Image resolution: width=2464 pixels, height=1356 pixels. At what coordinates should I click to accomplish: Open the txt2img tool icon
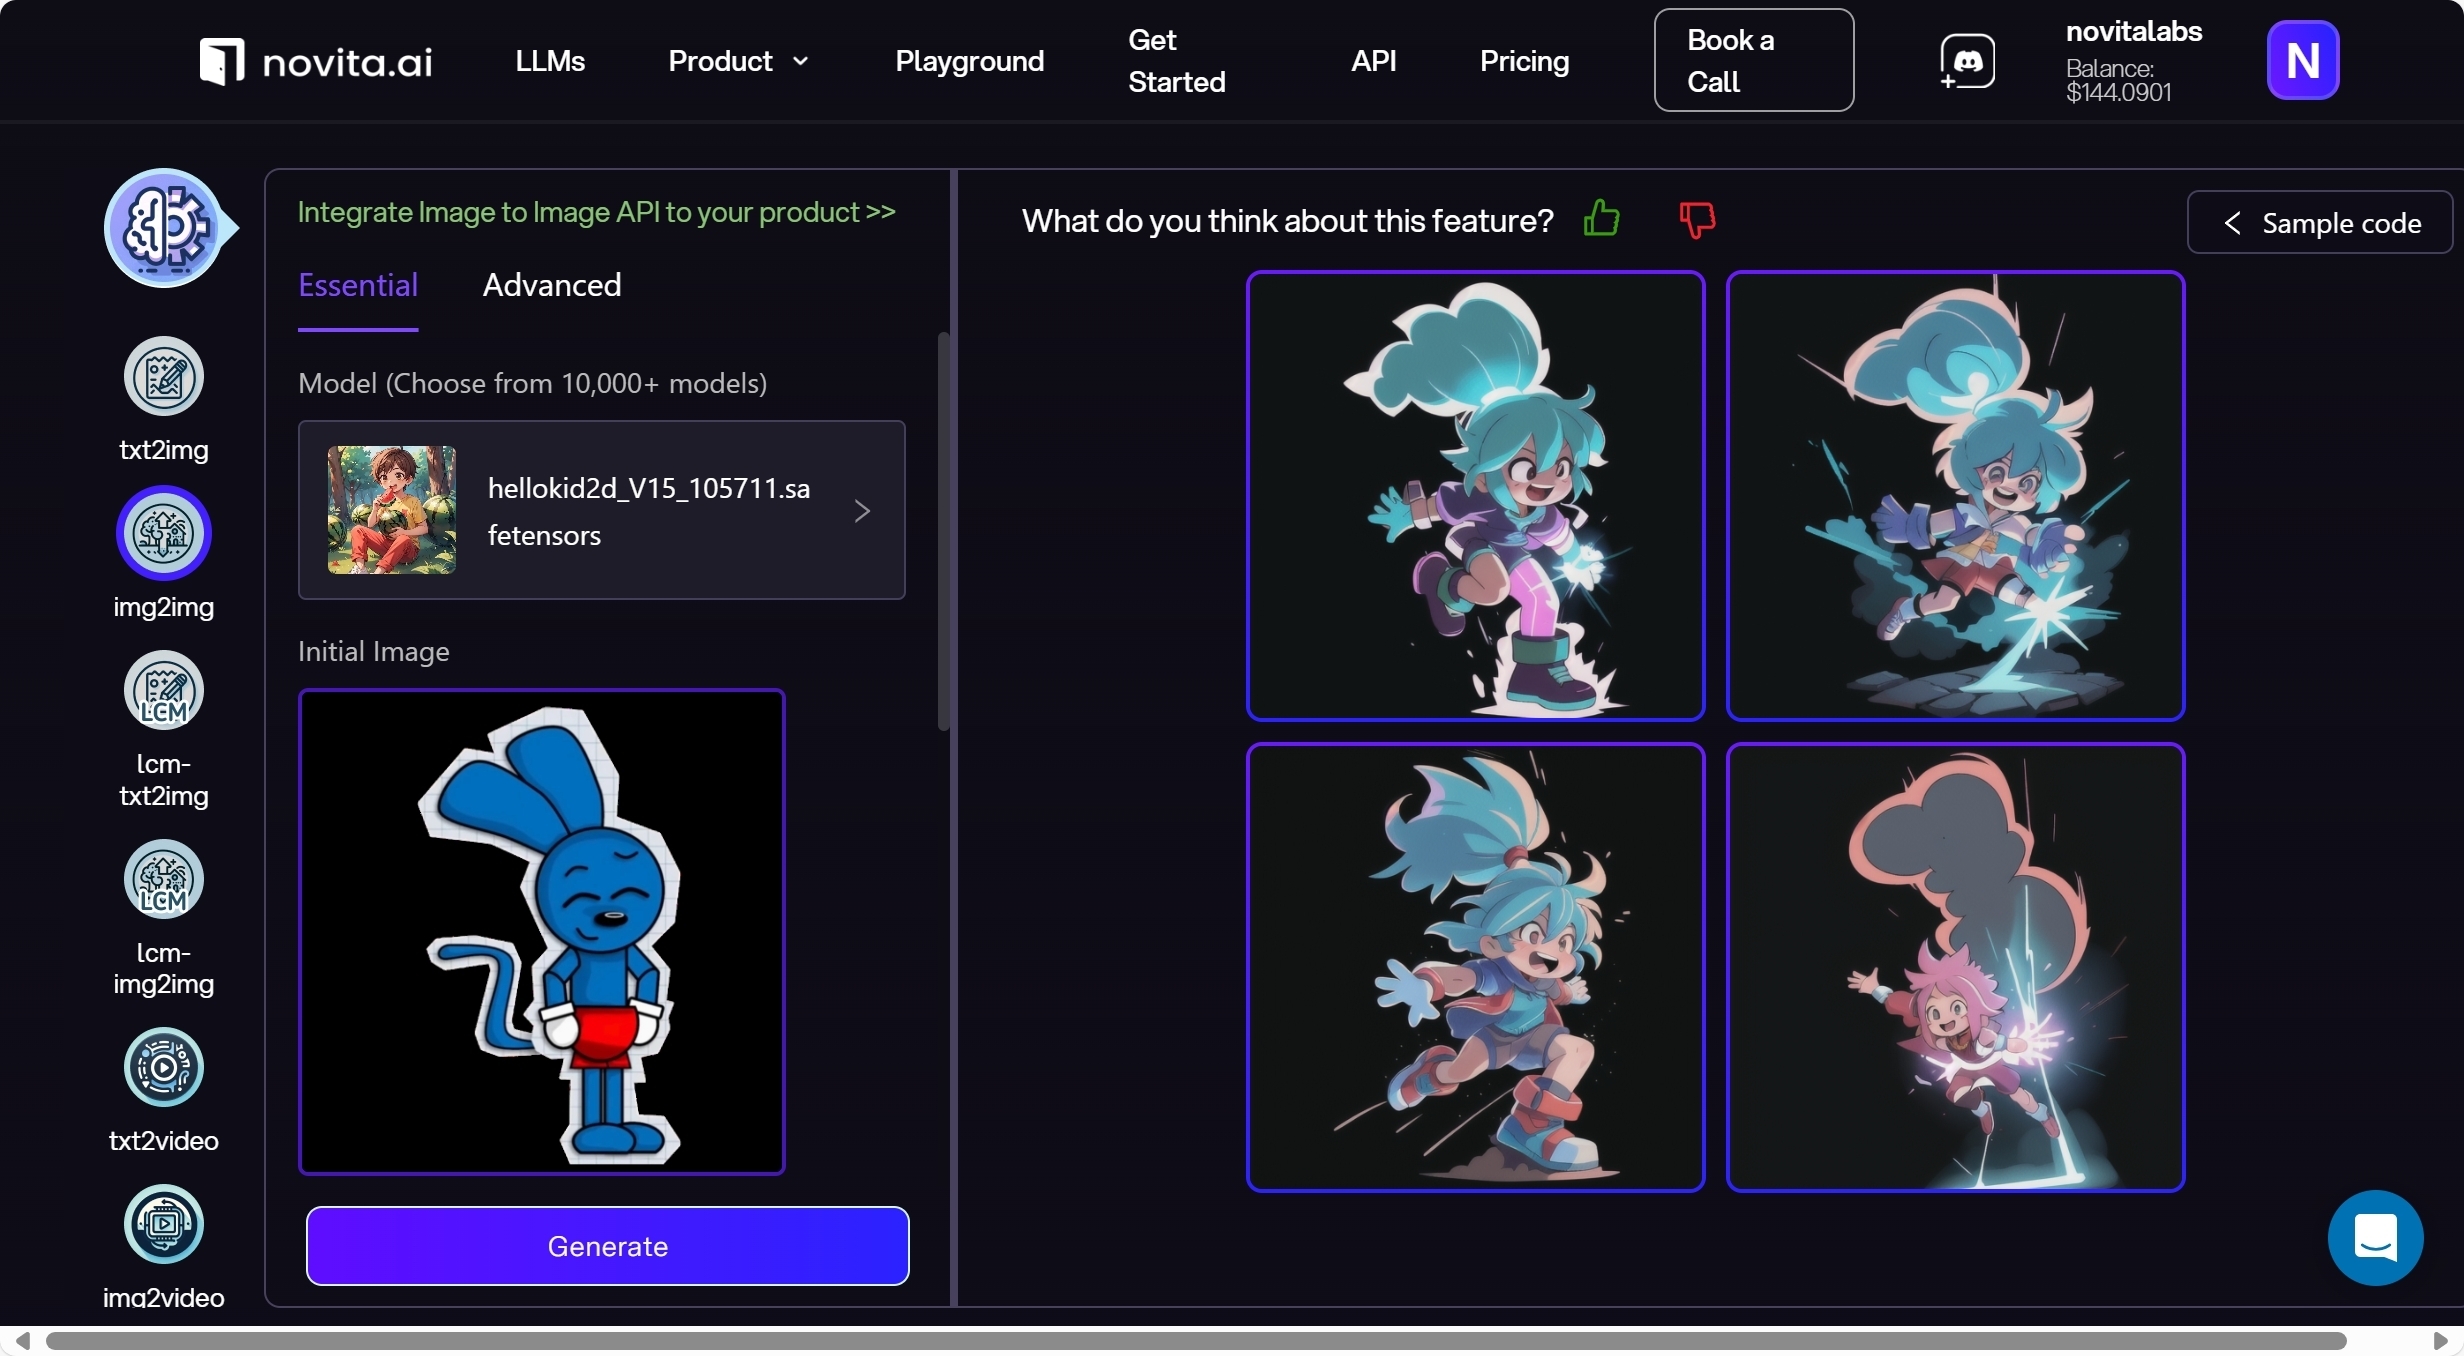(163, 378)
